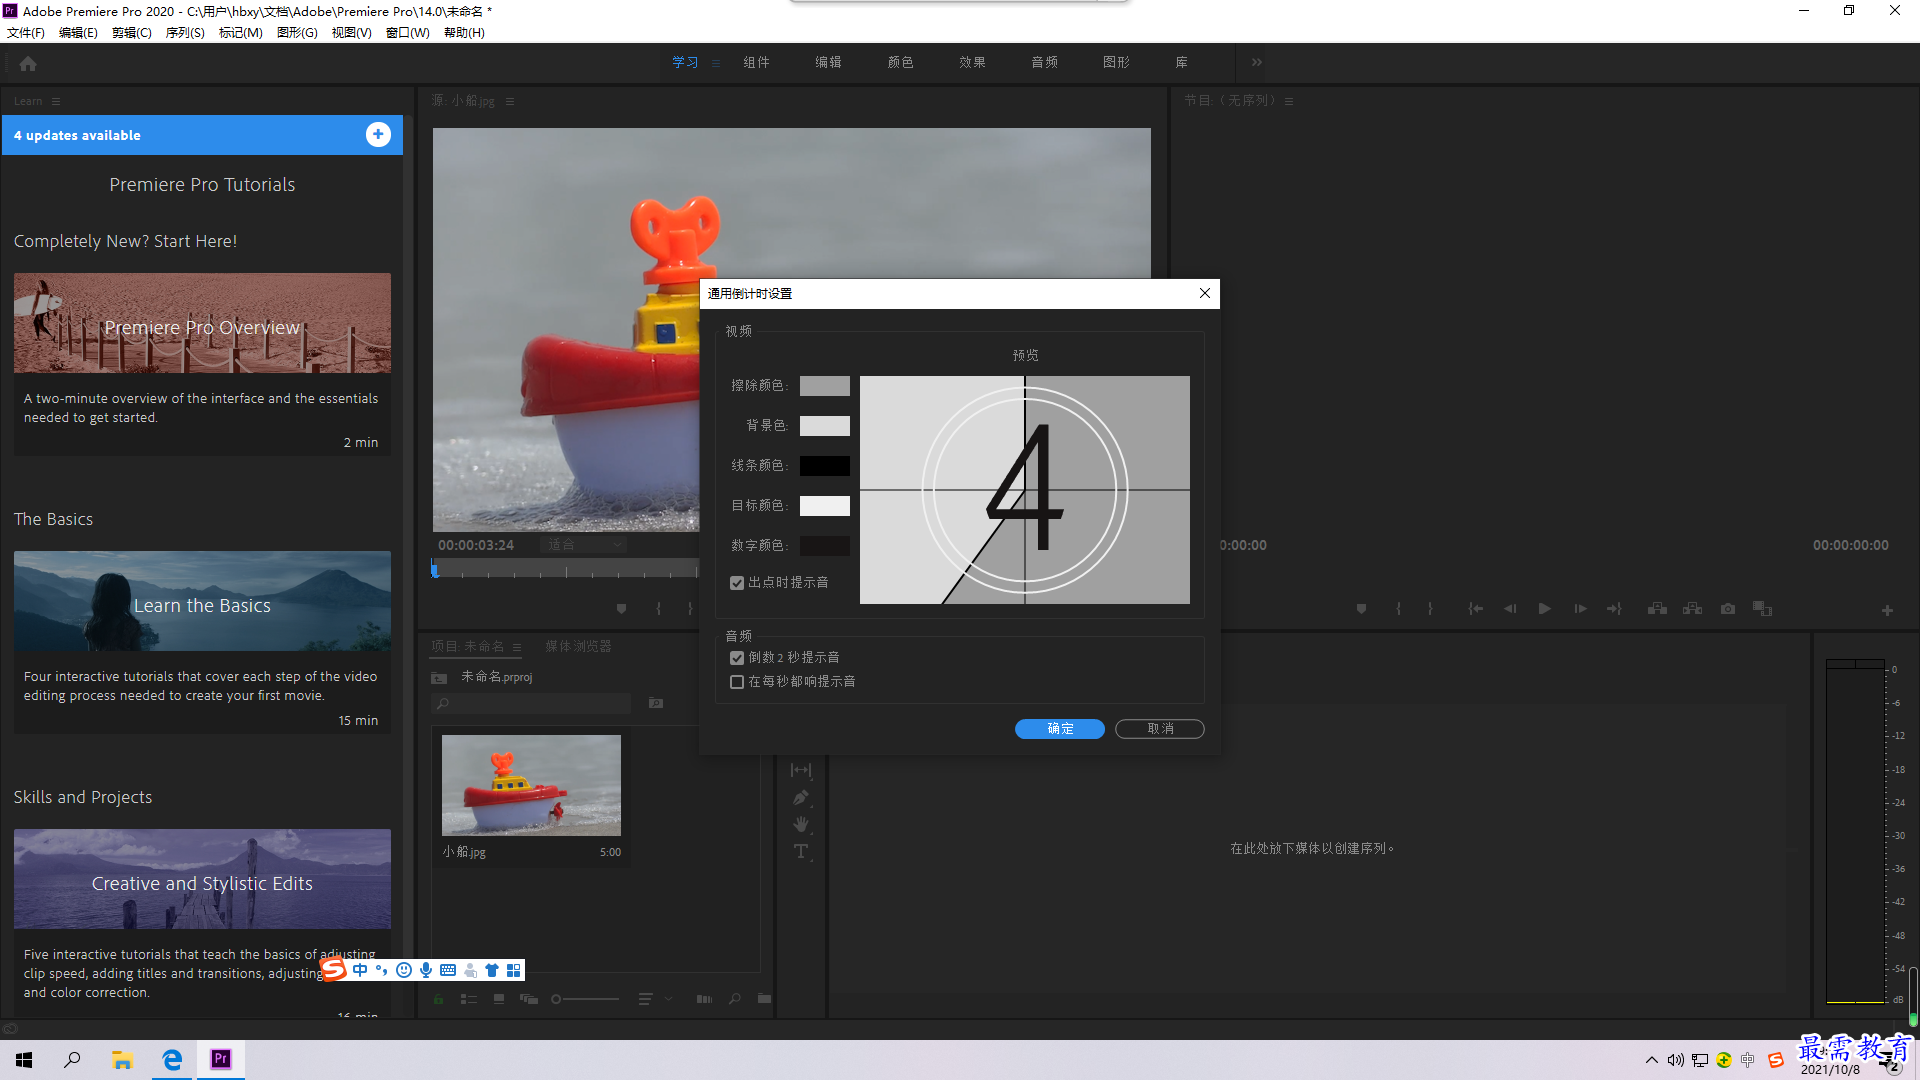Click the Project panel search field
The width and height of the screenshot is (1920, 1080).
pyautogui.click(x=532, y=704)
